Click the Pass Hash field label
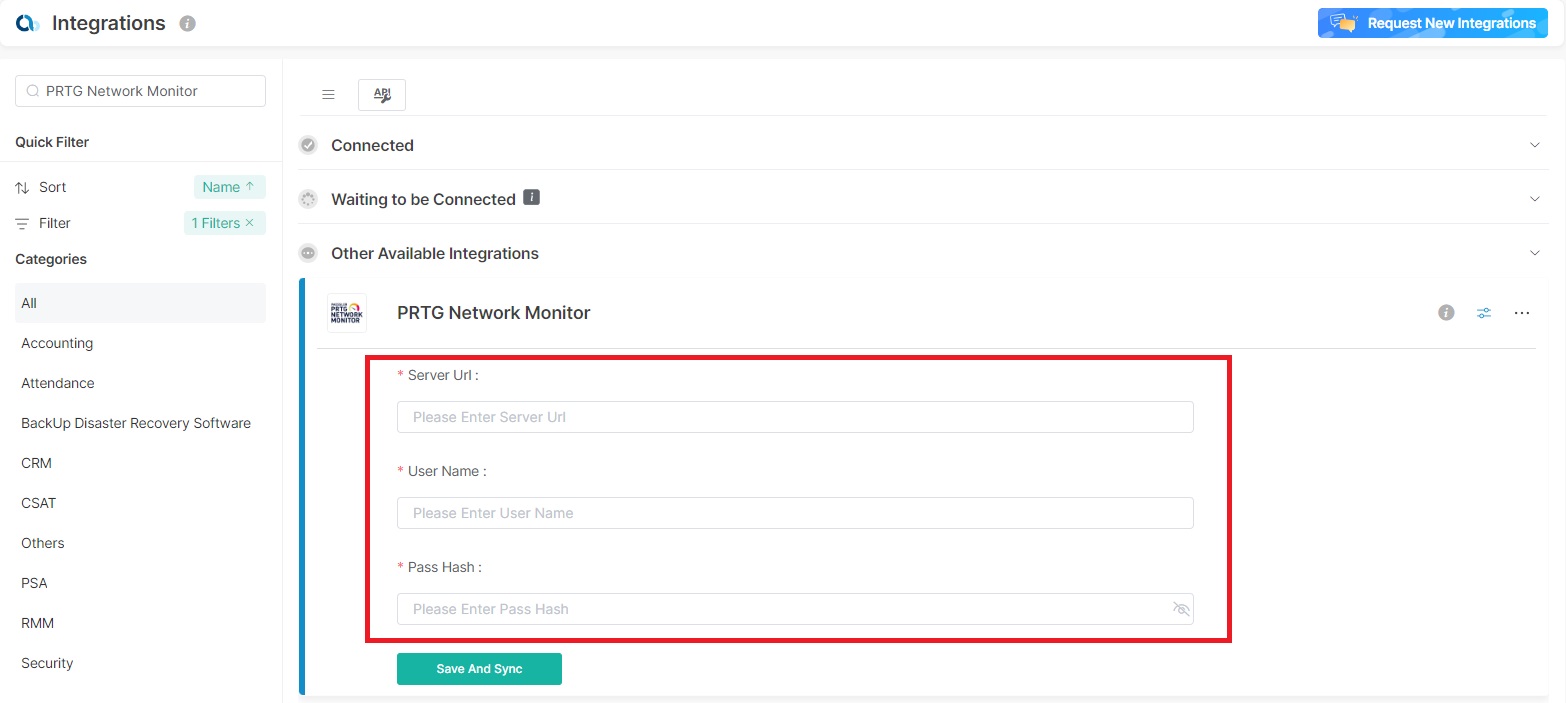 click(440, 567)
